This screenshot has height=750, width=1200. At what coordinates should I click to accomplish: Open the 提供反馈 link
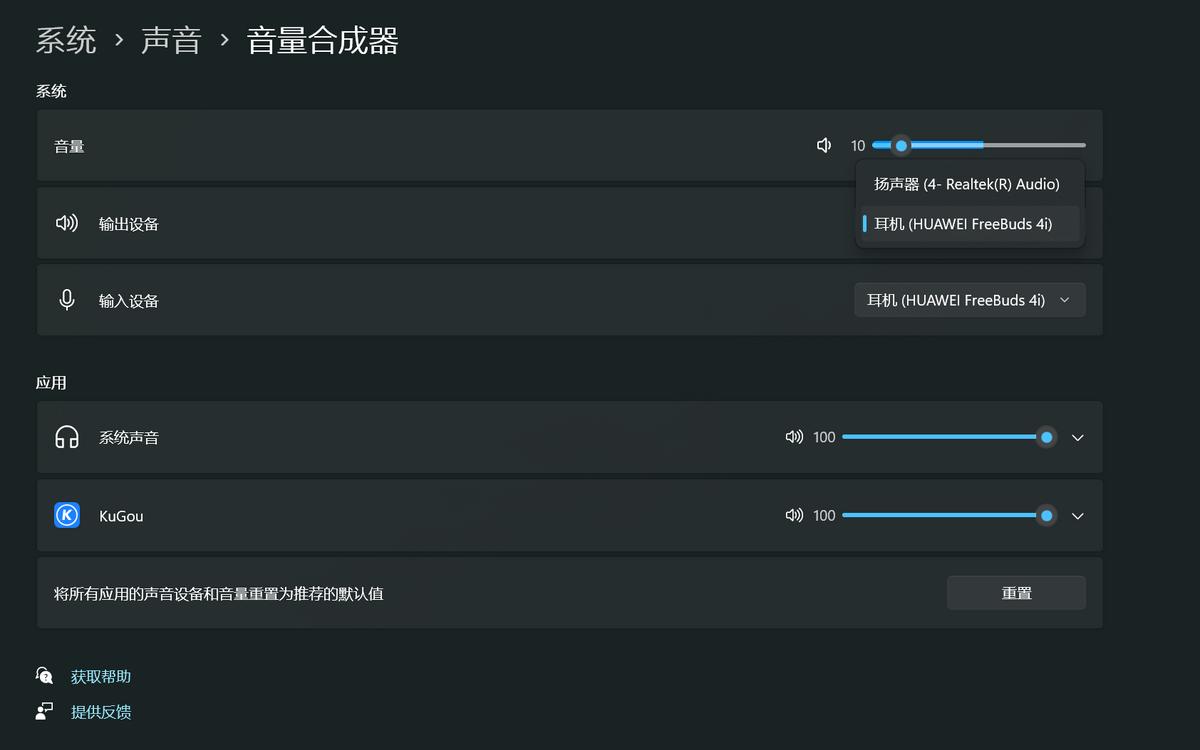98,711
